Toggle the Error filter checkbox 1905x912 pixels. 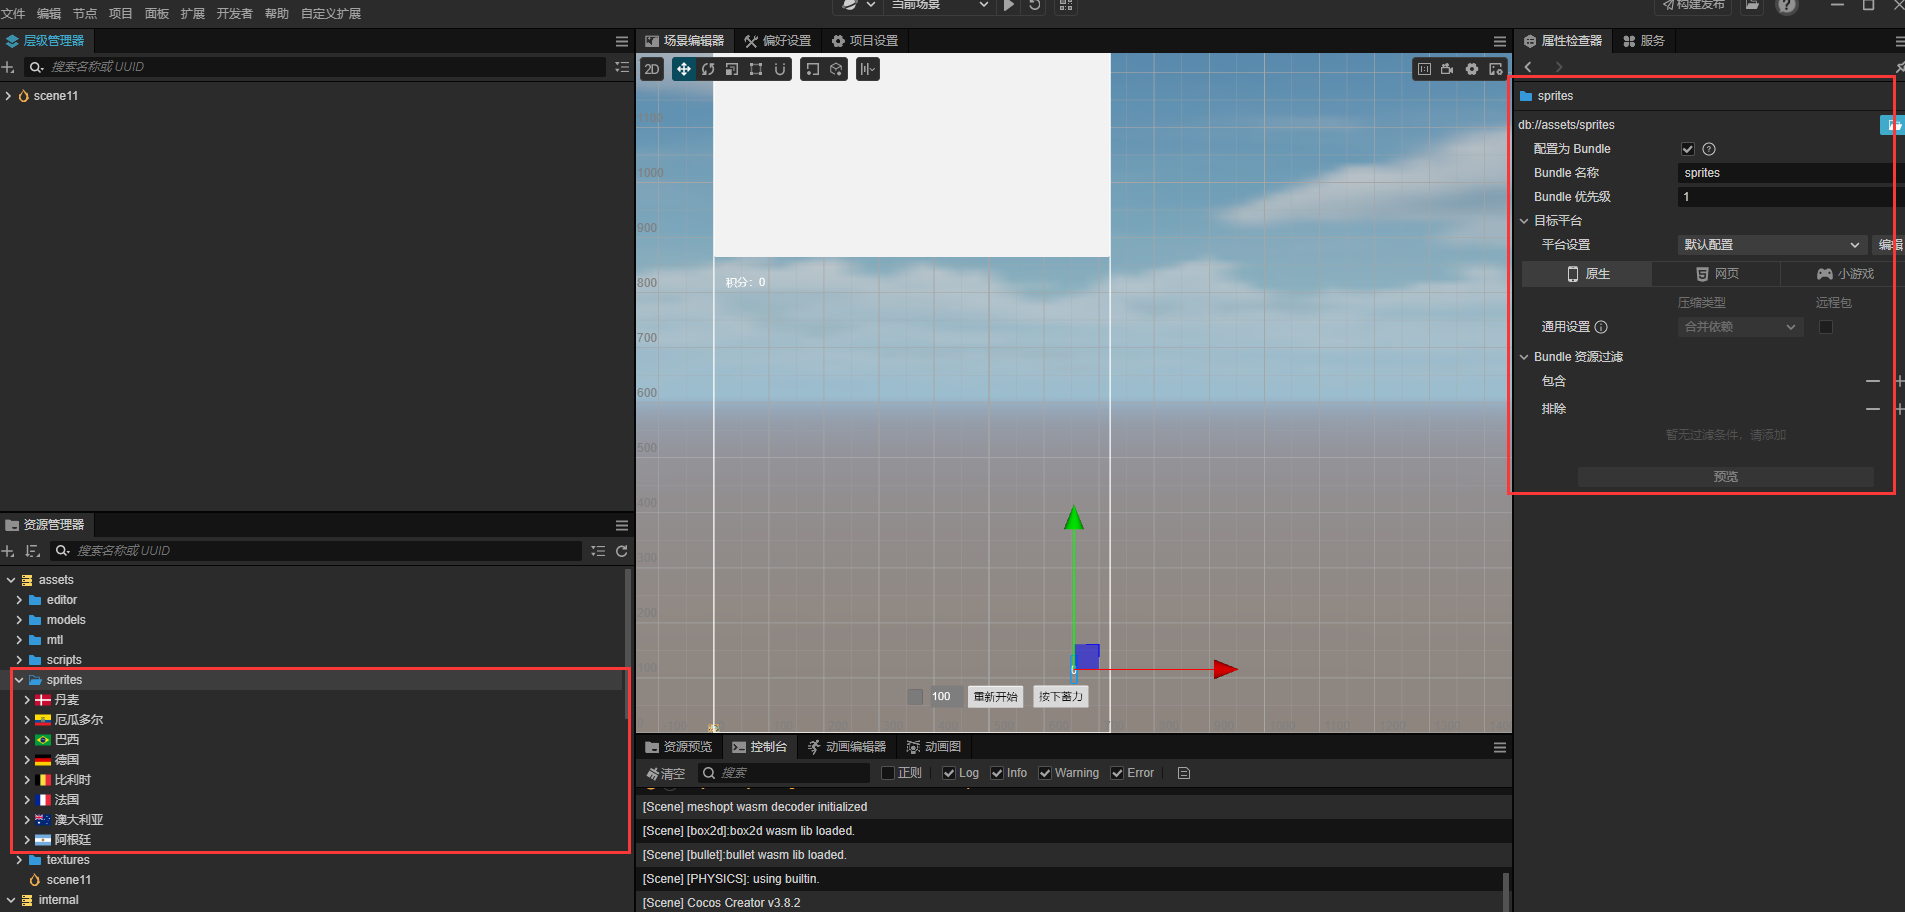click(x=1117, y=773)
